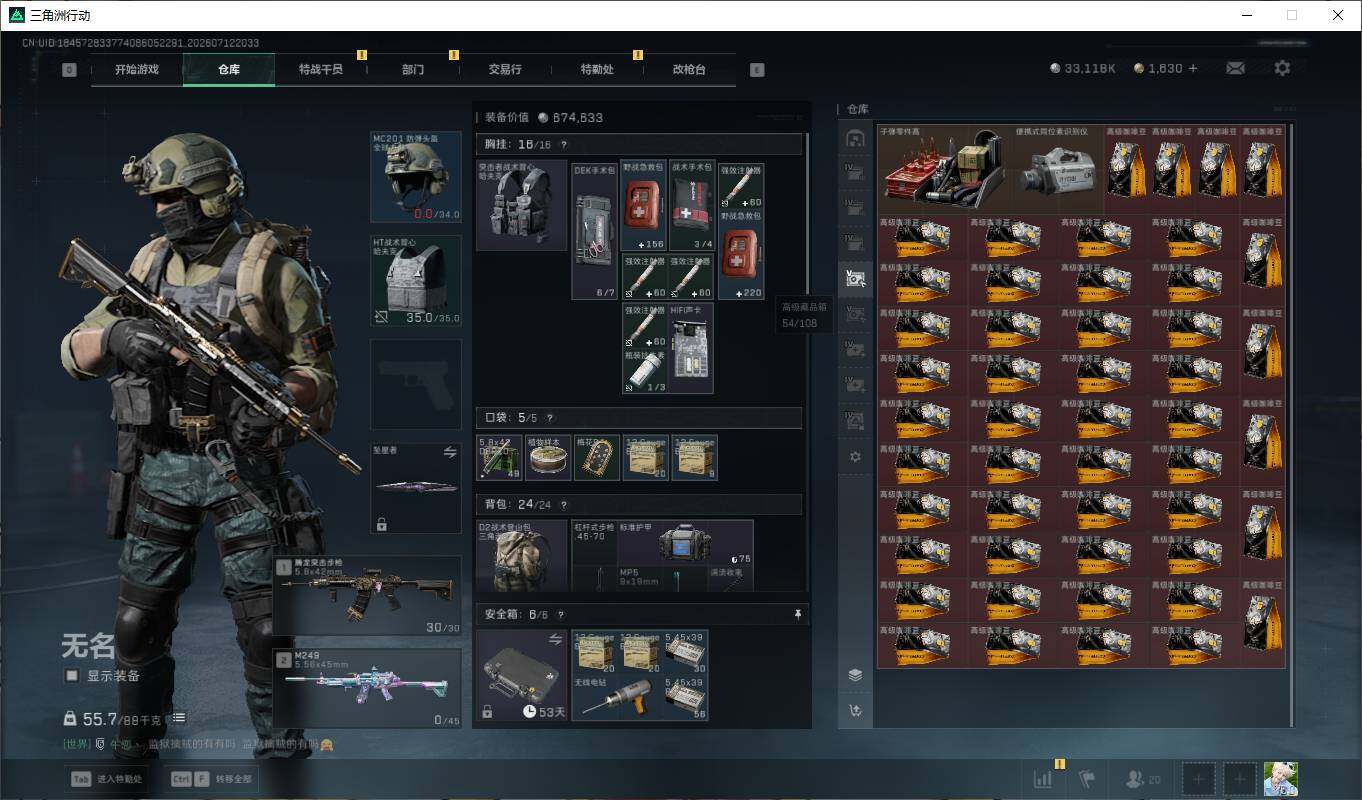The height and width of the screenshot is (800, 1362).
Task: Select the 5.45x39 ammo stack of 56
Action: (685, 698)
